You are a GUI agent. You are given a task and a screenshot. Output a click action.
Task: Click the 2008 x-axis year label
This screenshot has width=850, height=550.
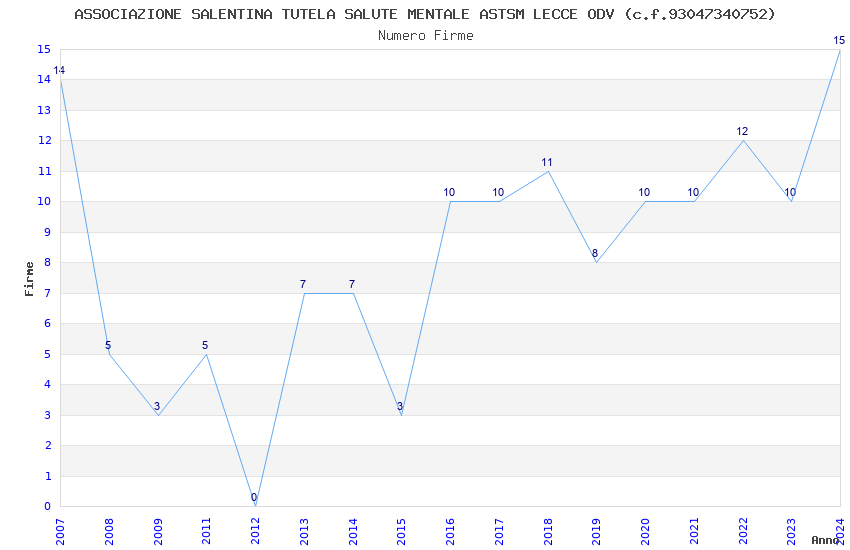[x=109, y=532]
